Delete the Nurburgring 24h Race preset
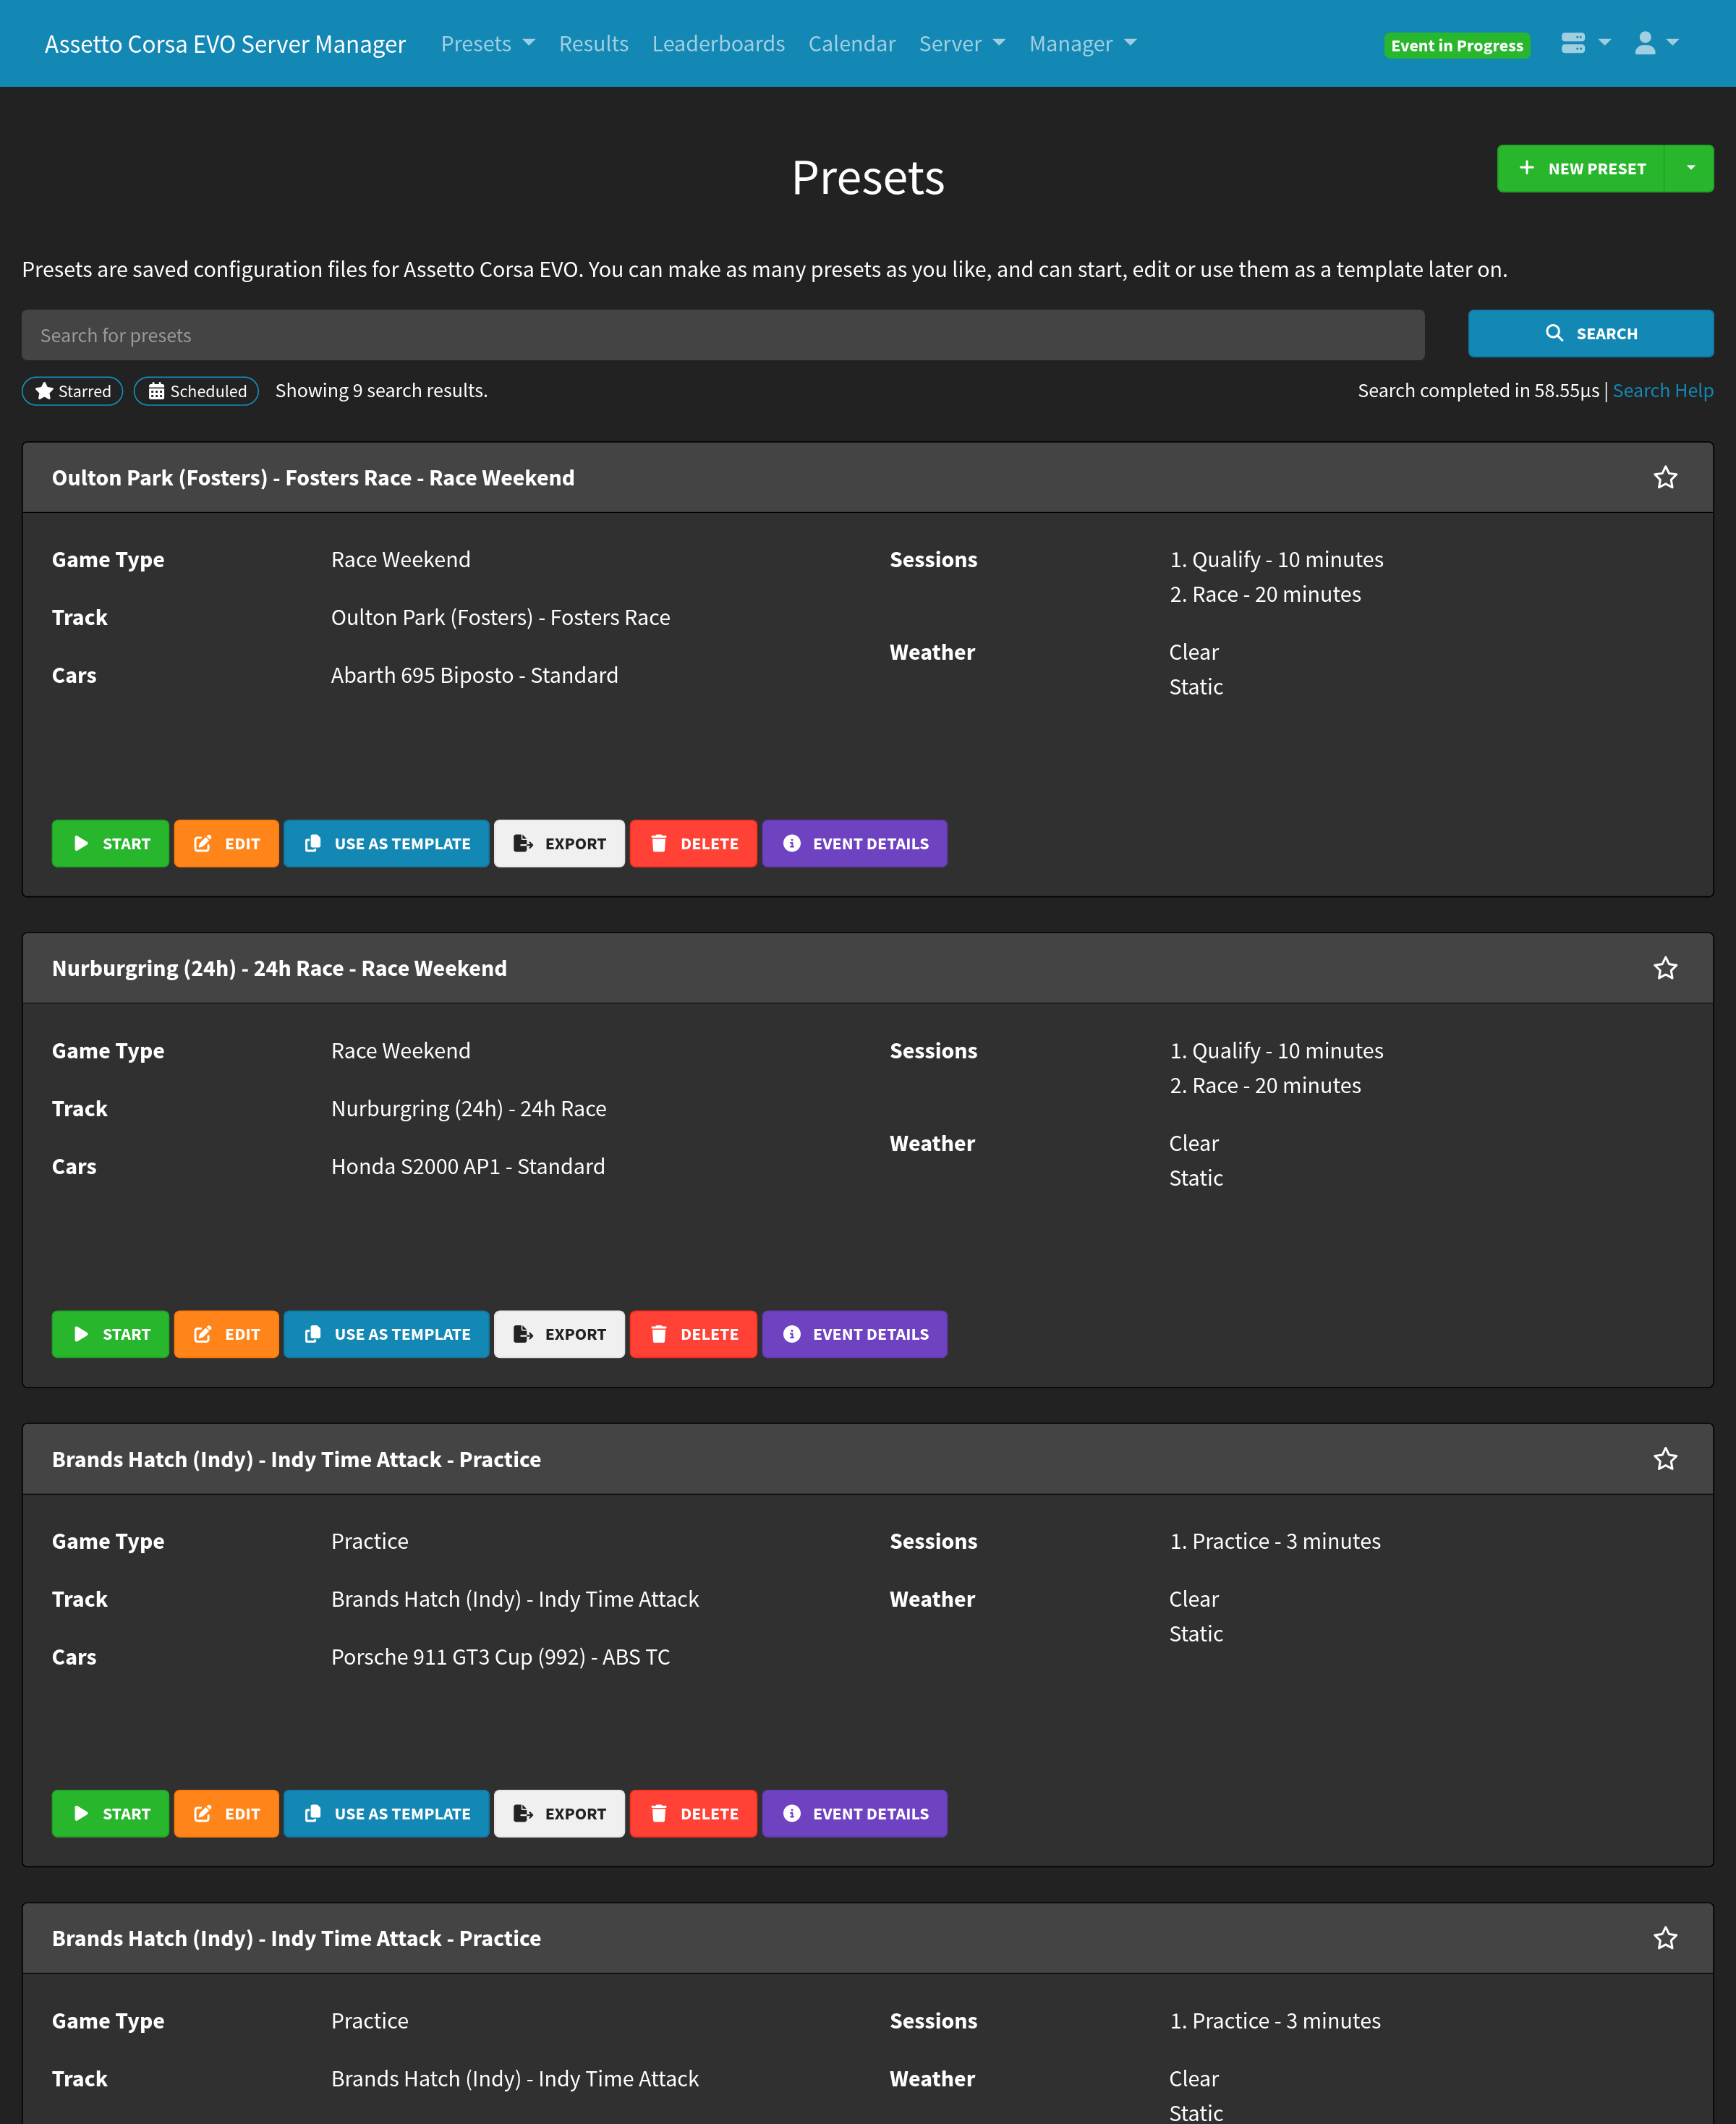 [x=693, y=1334]
